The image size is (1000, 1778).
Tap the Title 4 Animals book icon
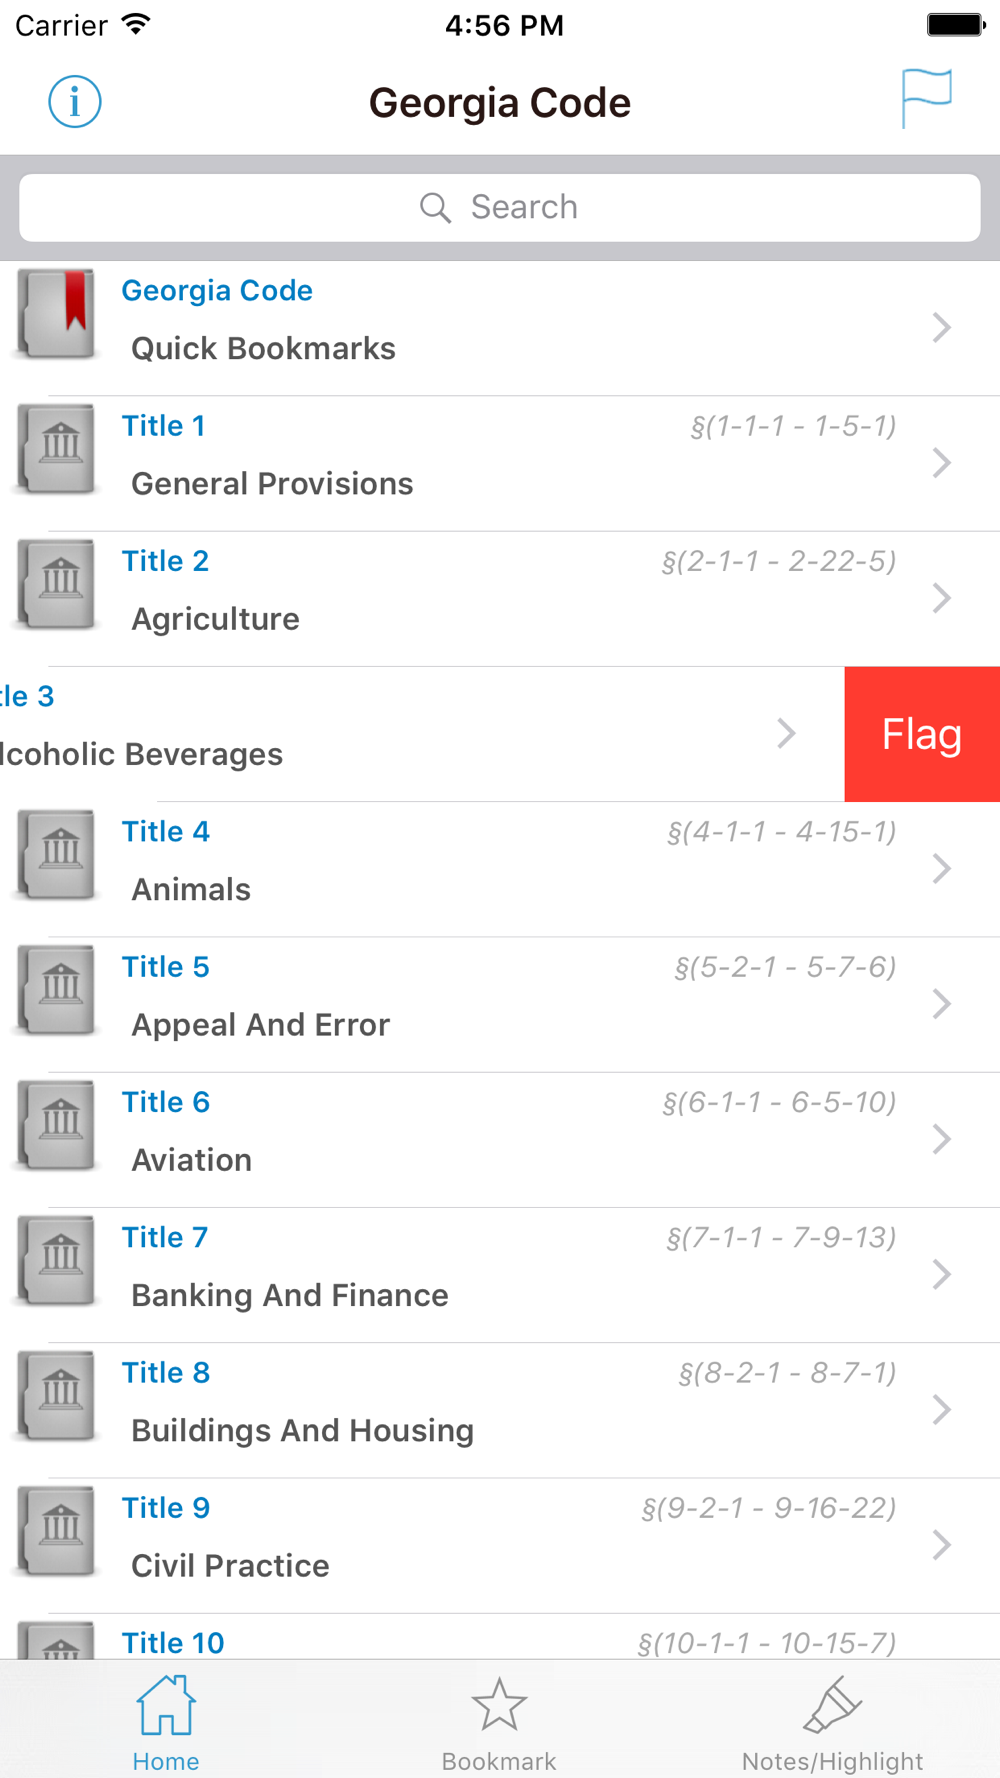point(58,855)
